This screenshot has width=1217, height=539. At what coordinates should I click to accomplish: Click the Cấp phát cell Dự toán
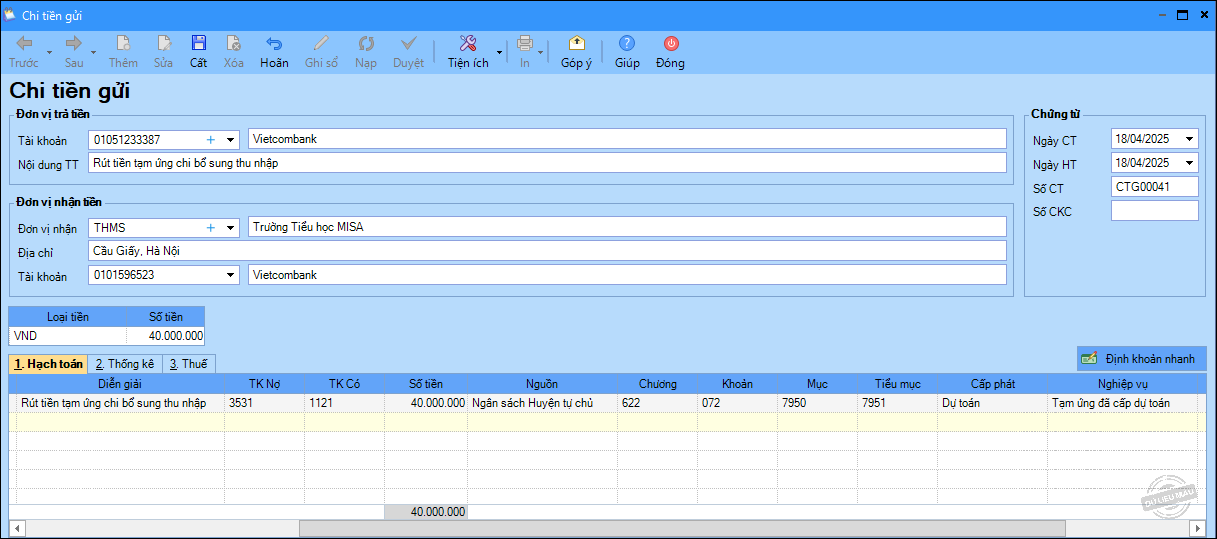(x=992, y=403)
